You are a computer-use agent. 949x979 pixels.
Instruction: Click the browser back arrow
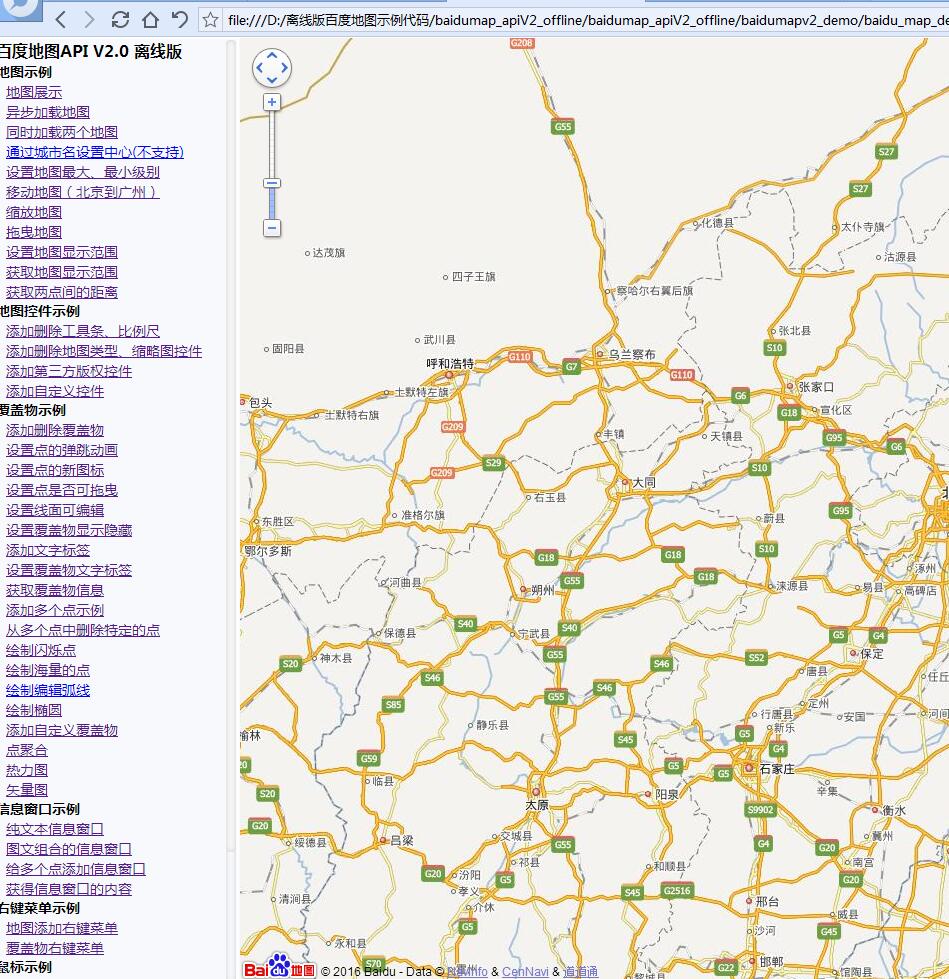61,19
